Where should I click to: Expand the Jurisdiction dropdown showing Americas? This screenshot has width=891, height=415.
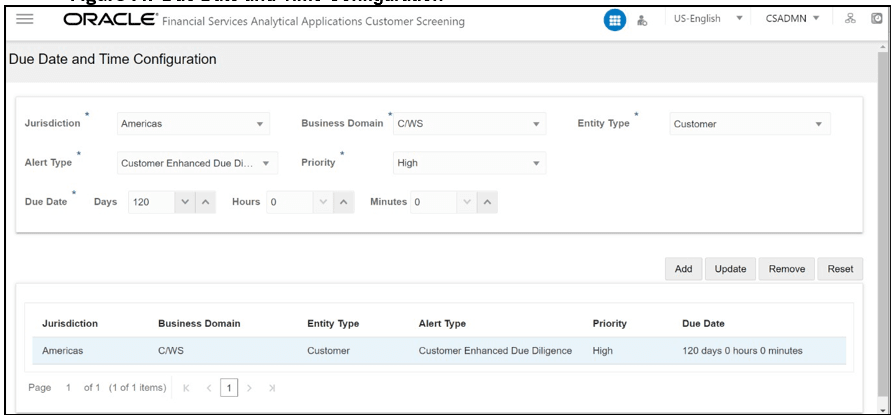(193, 123)
